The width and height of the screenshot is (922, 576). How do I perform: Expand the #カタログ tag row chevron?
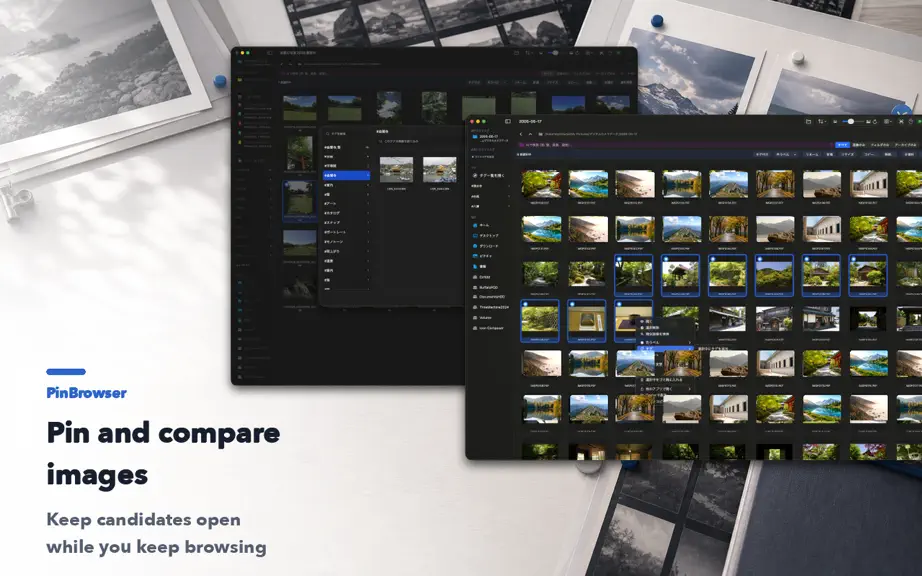coord(368,213)
